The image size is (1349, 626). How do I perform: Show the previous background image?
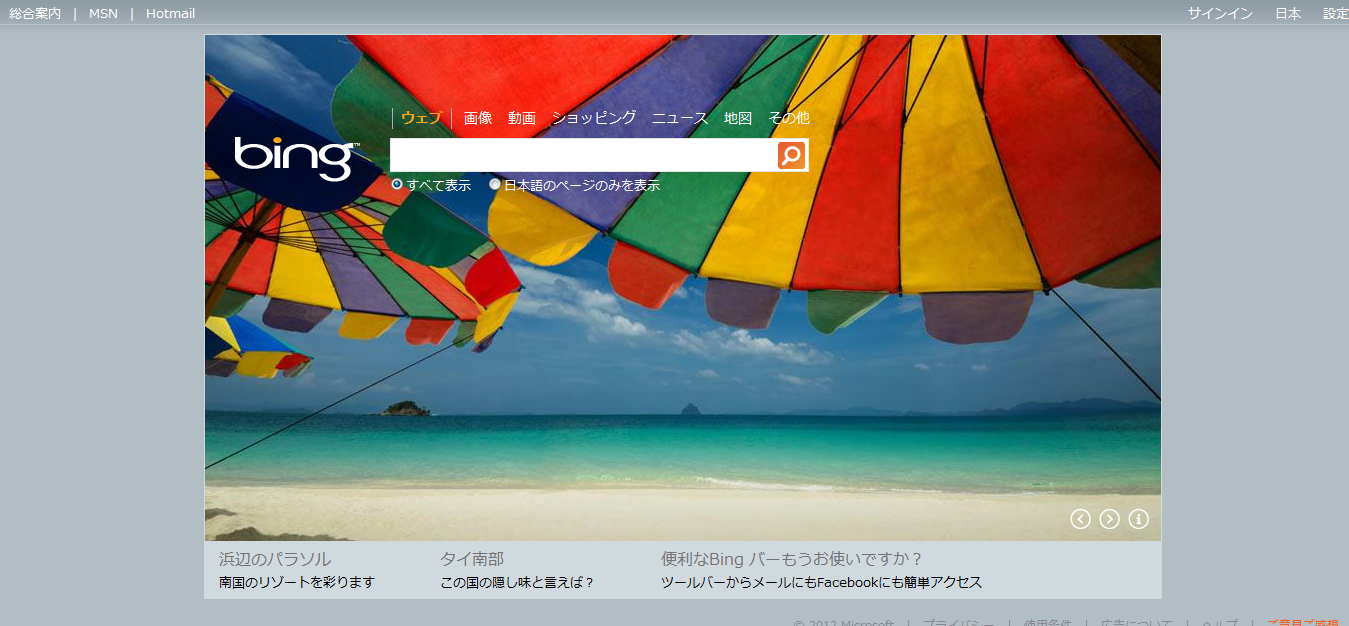point(1080,519)
